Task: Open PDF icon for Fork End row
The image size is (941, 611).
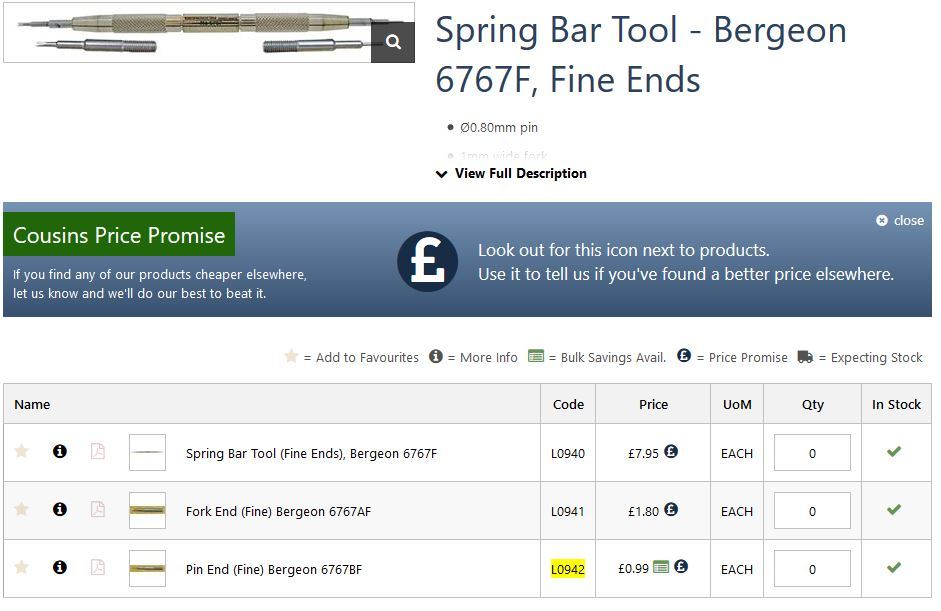Action: point(98,509)
